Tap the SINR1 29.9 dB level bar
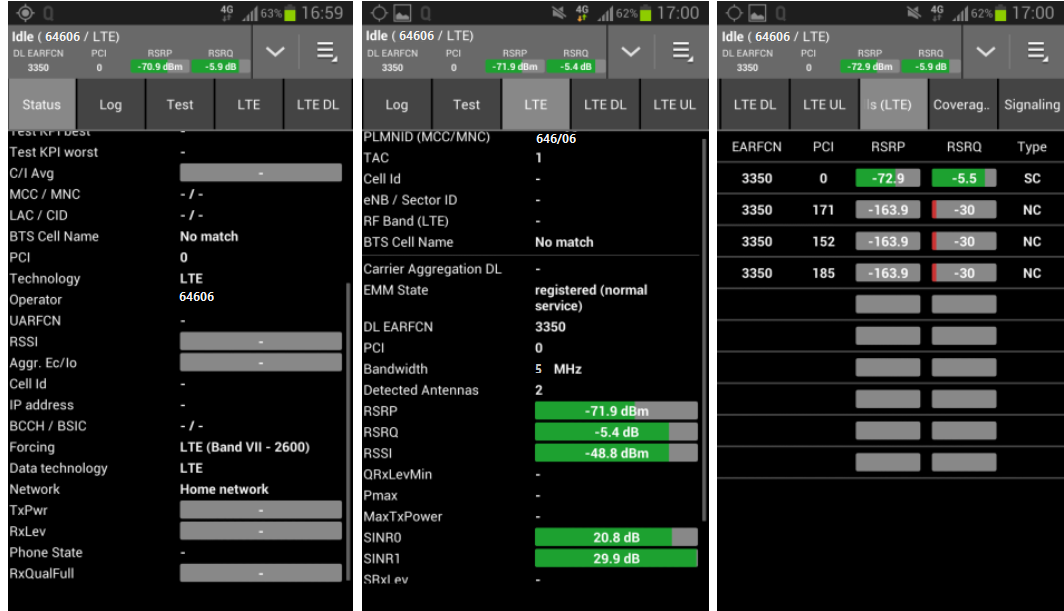Image resolution: width=1064 pixels, height=611 pixels. click(x=616, y=559)
